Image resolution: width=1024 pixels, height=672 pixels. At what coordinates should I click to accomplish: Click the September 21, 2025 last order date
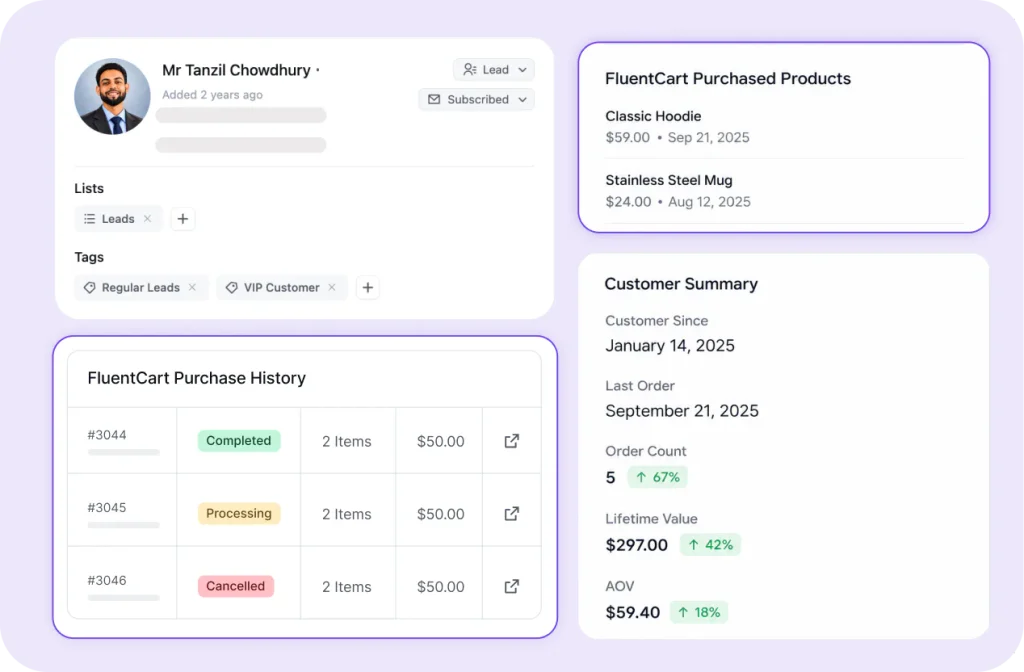click(x=682, y=411)
